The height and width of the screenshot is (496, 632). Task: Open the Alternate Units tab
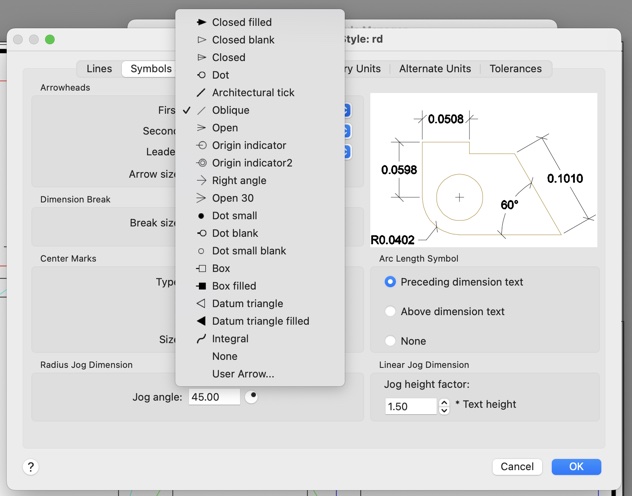(x=435, y=68)
